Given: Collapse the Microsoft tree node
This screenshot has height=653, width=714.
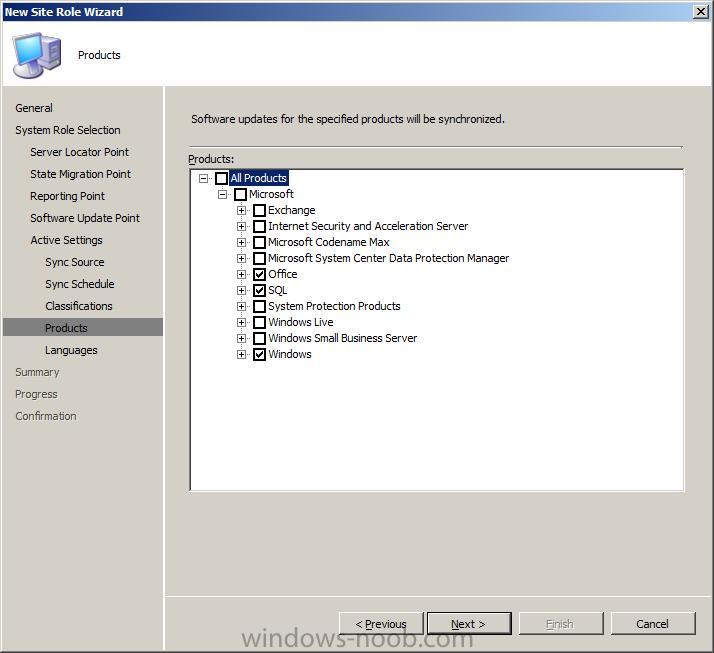Looking at the screenshot, I should tap(222, 194).
